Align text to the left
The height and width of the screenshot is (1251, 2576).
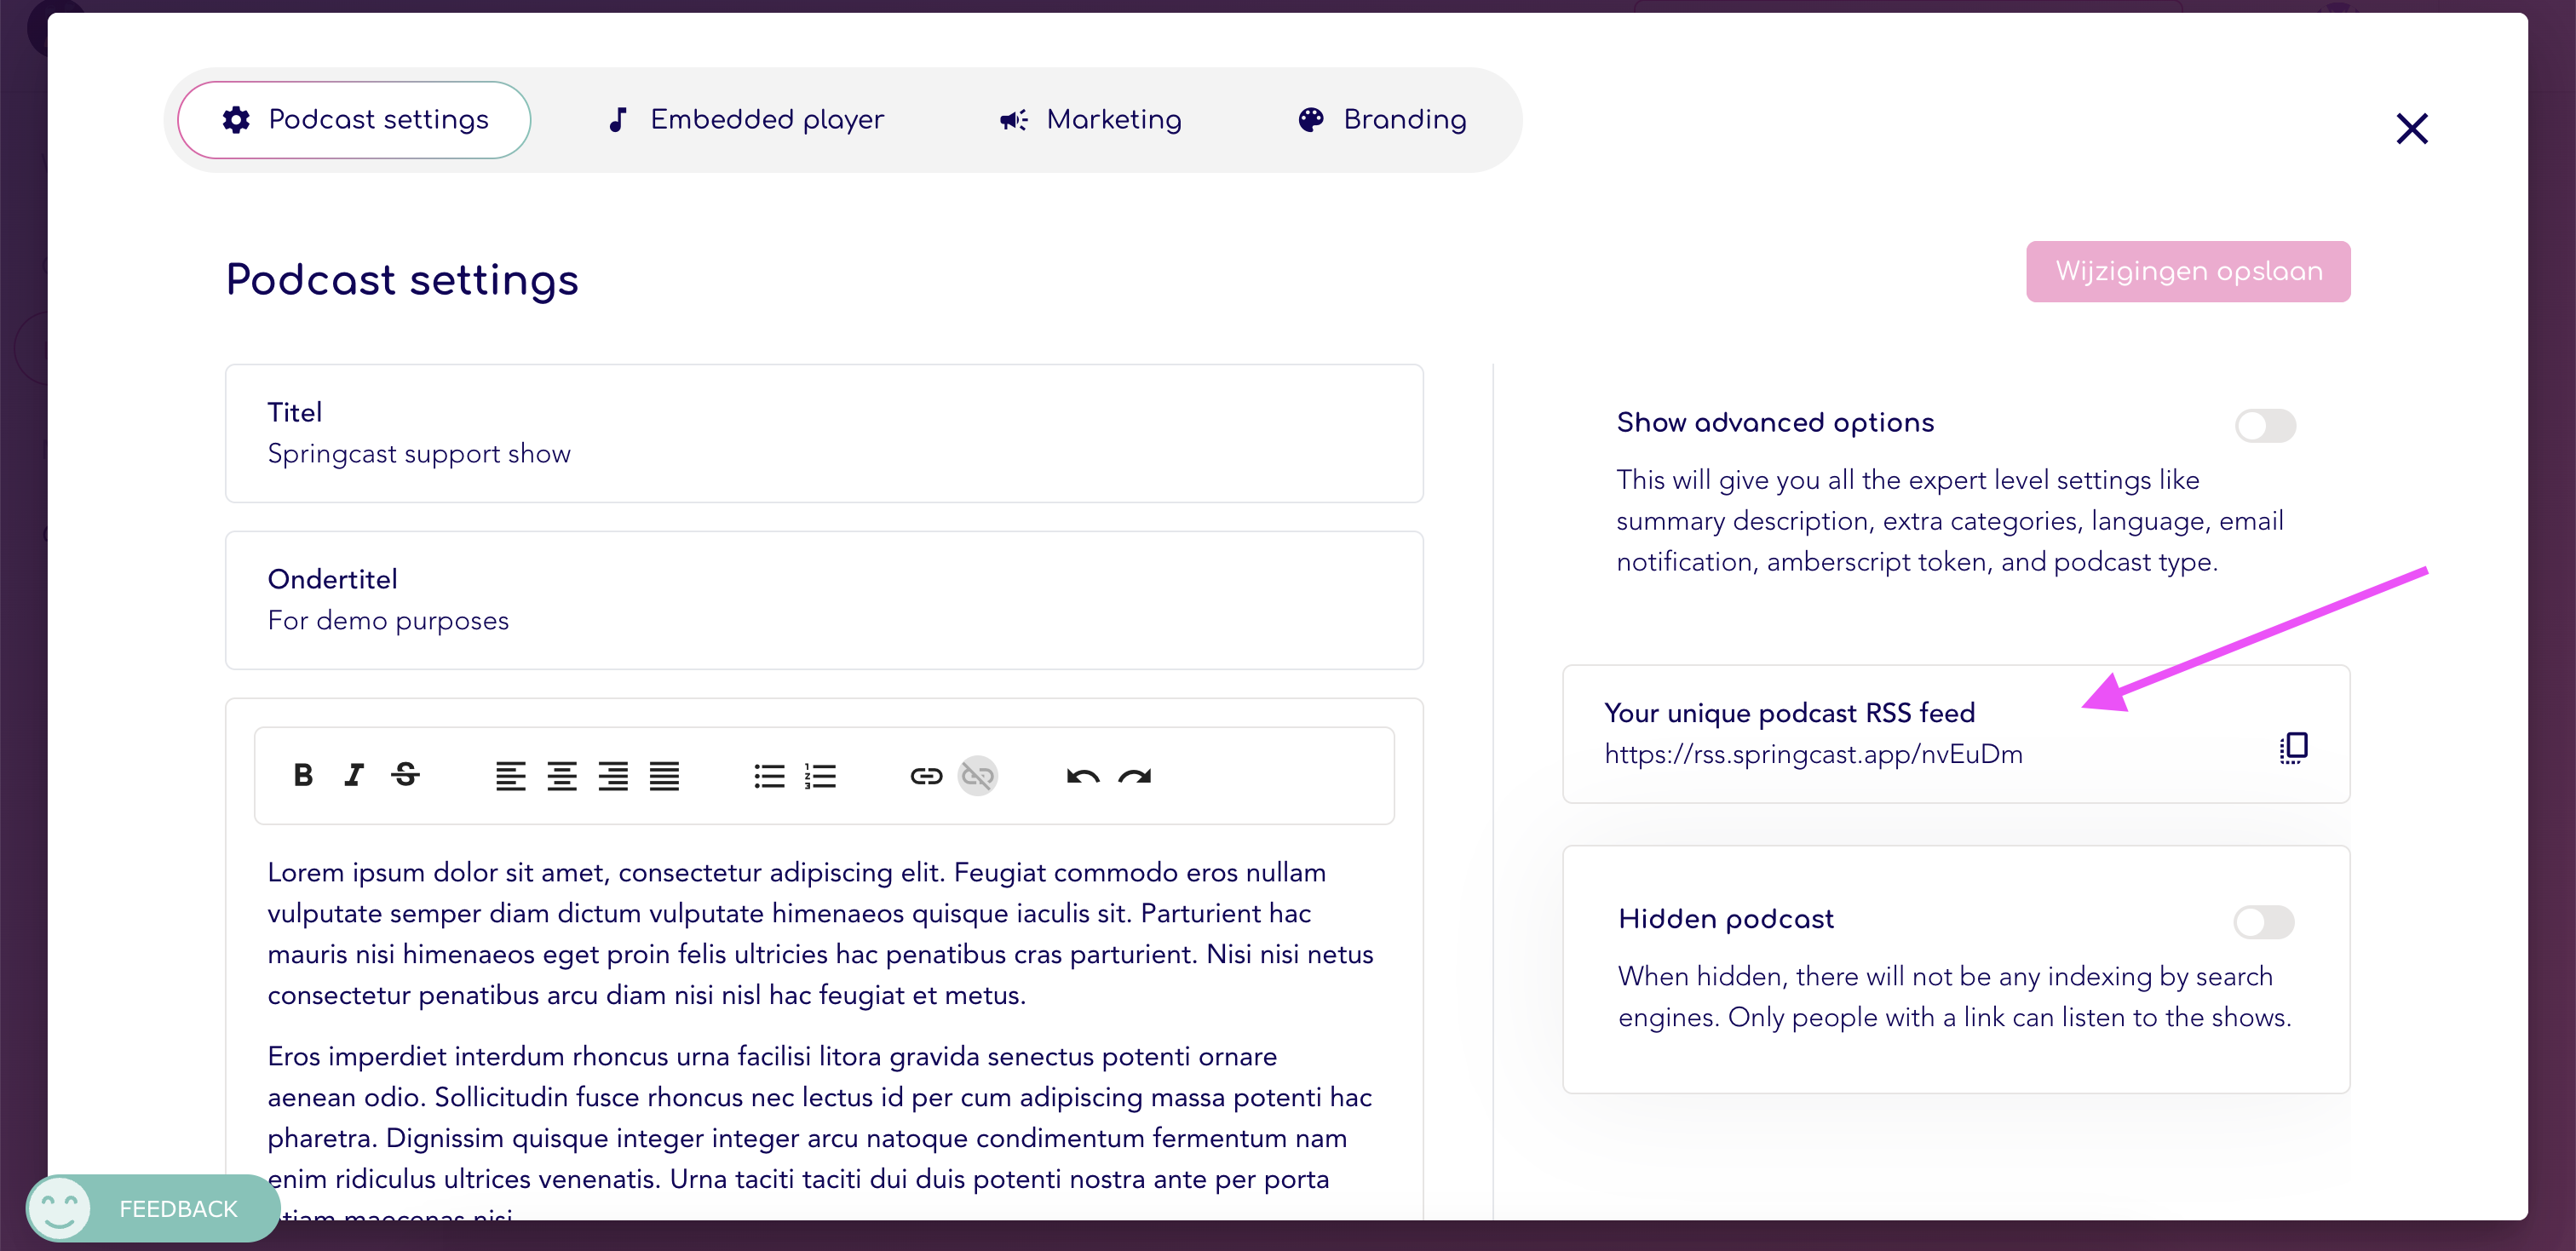coord(510,776)
